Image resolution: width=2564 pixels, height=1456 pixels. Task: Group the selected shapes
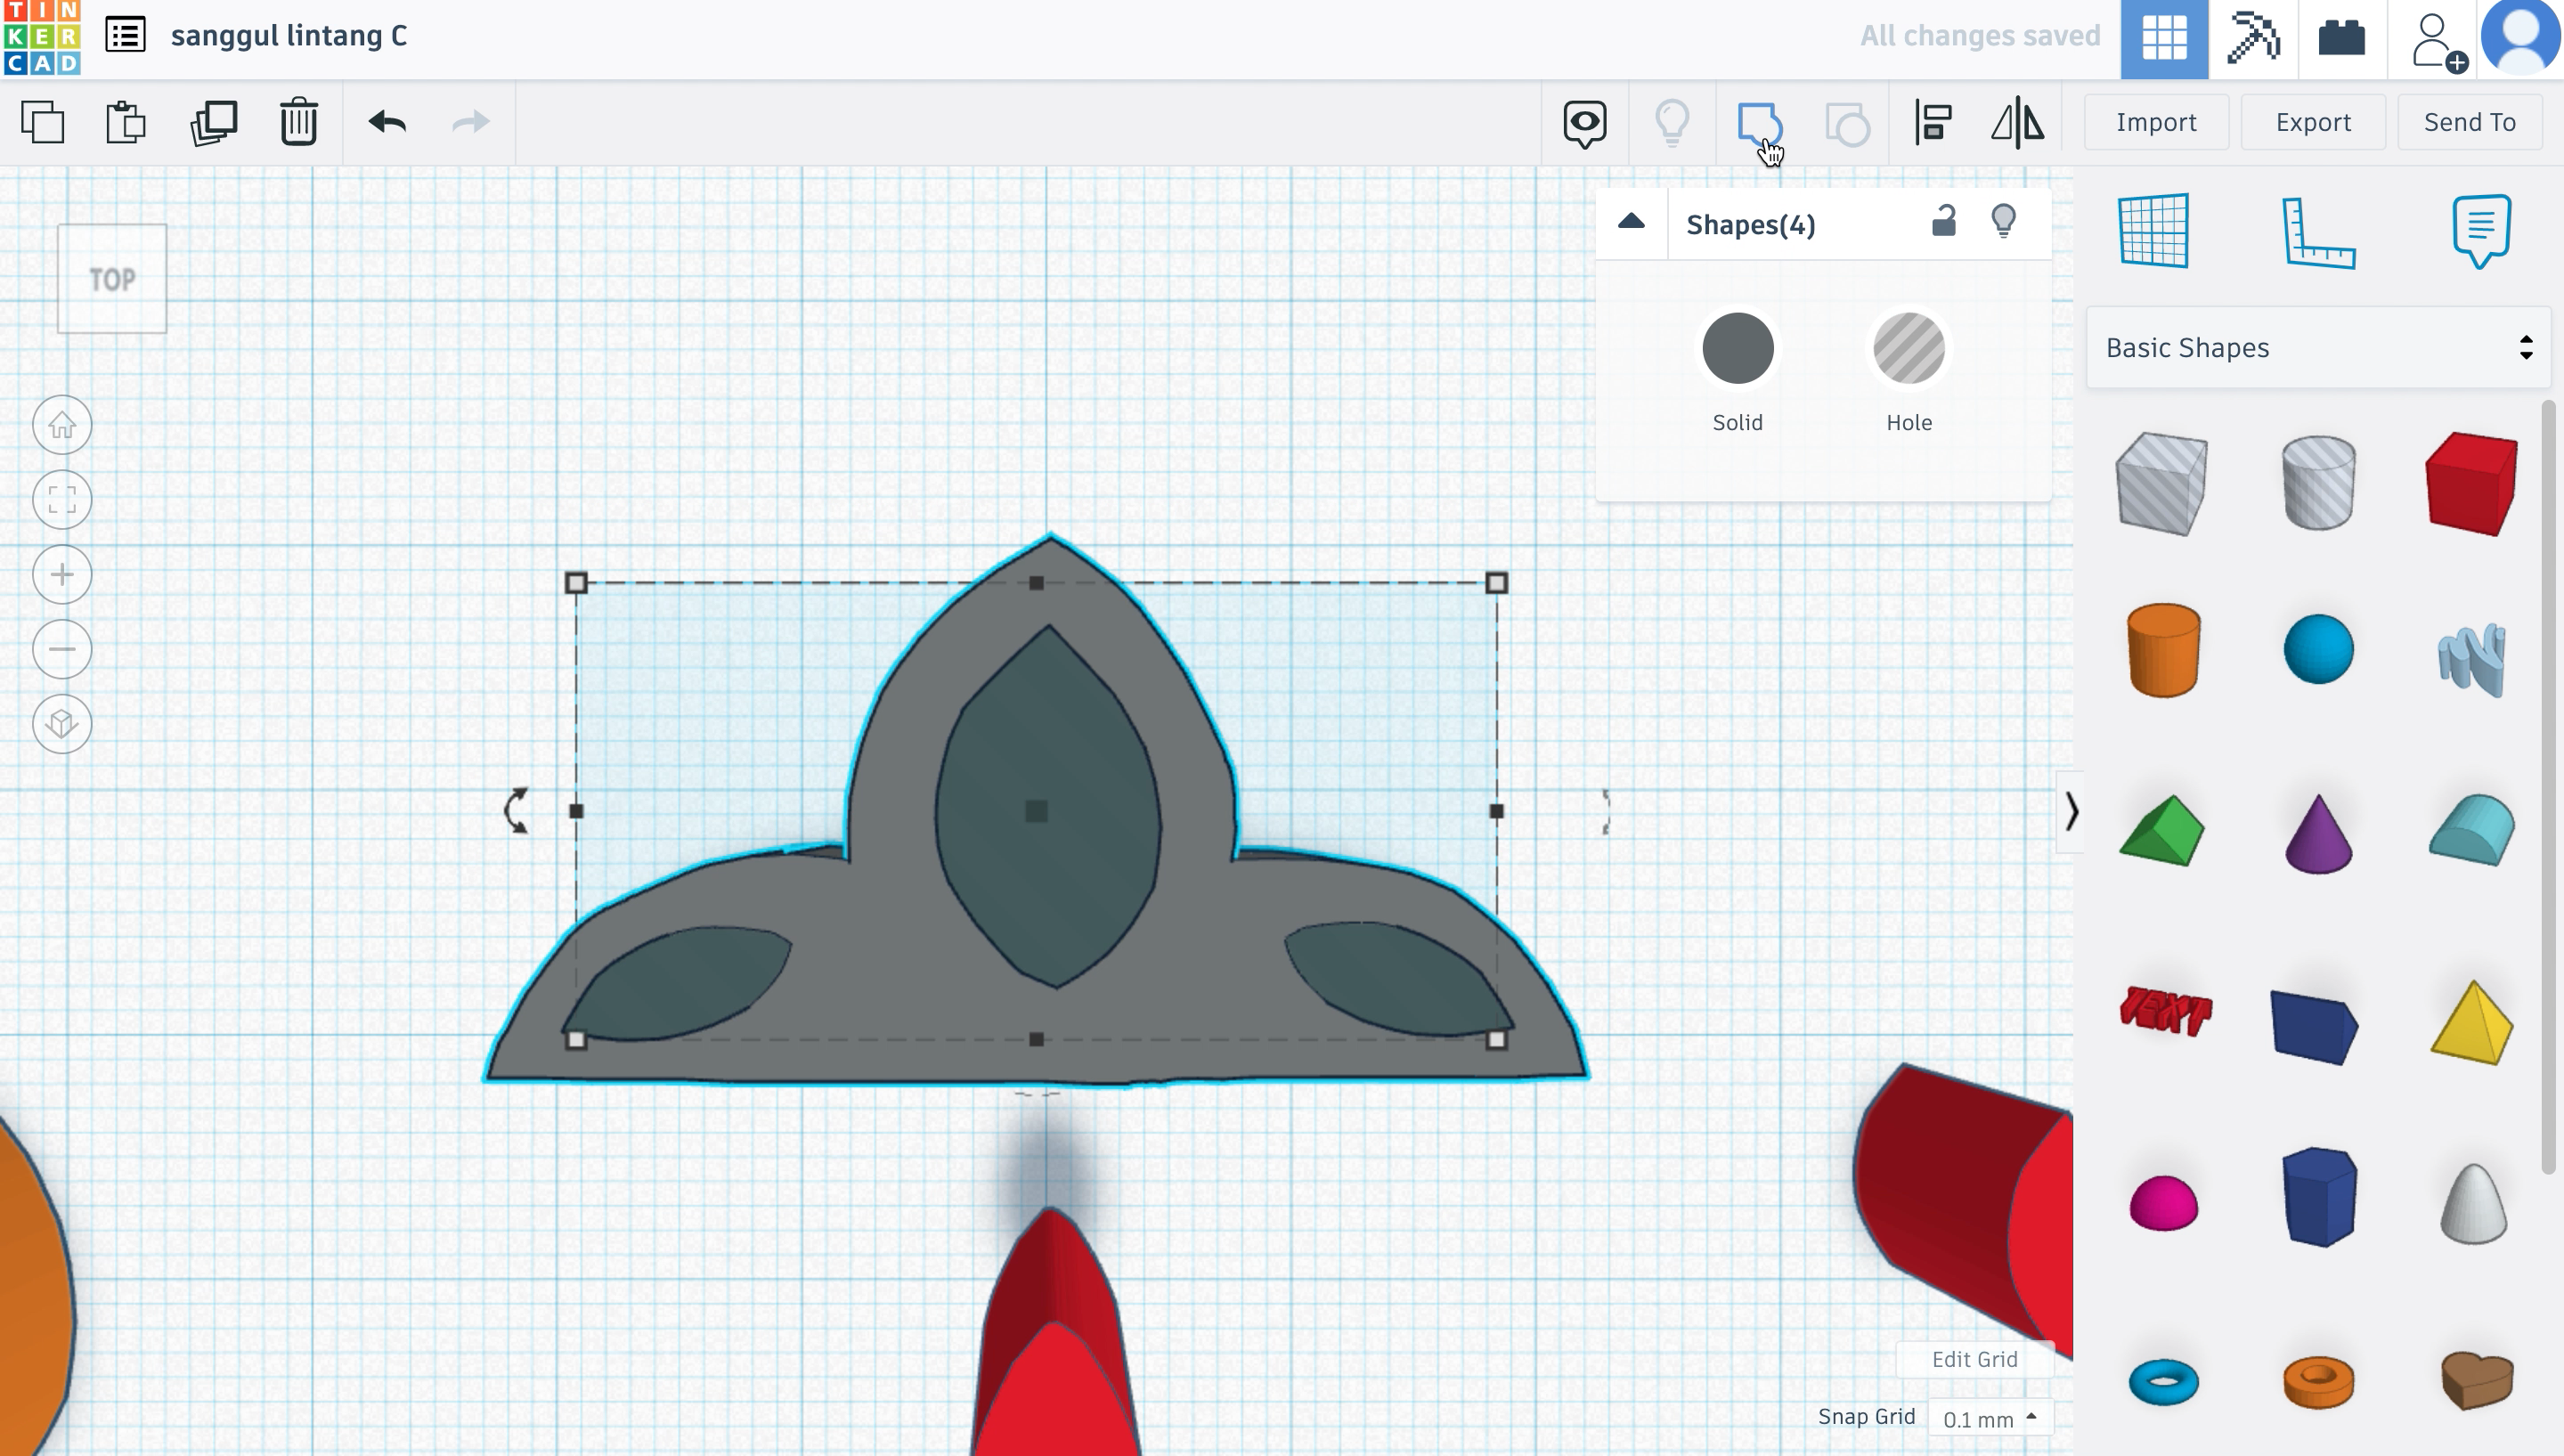(x=1759, y=124)
